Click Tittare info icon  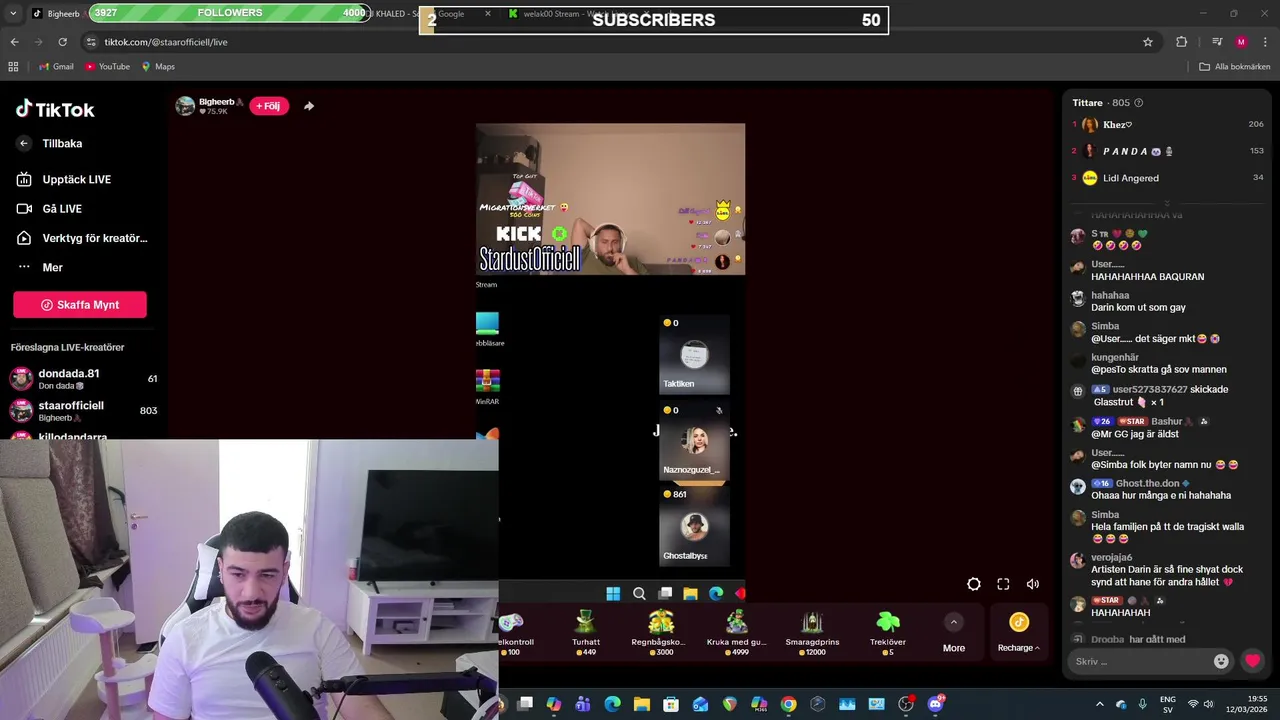coord(1138,103)
